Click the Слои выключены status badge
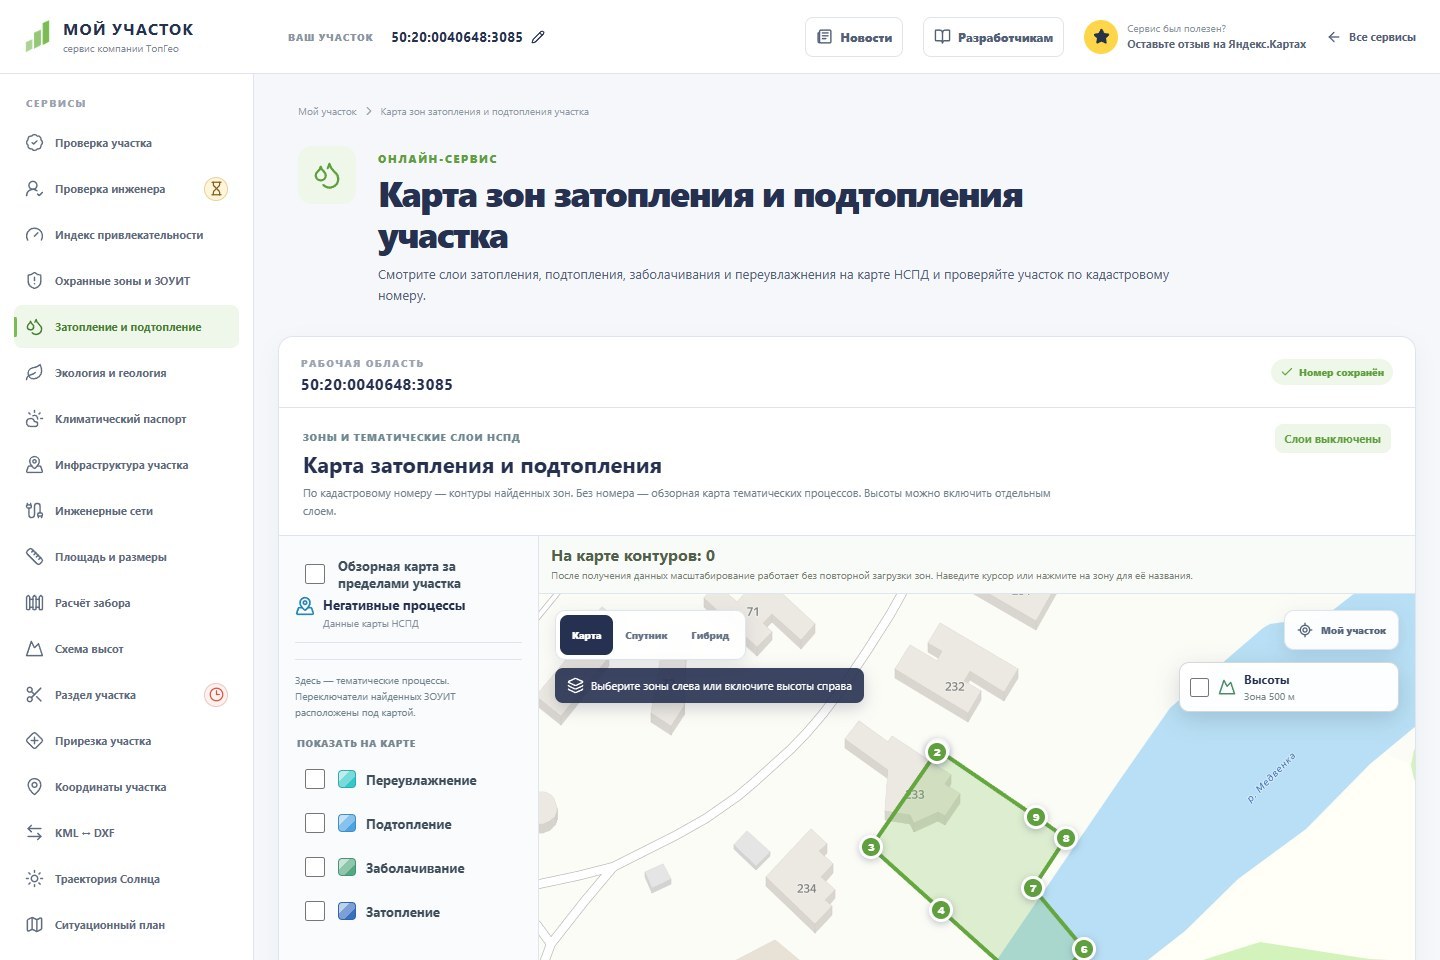Viewport: 1440px width, 960px height. pos(1332,439)
